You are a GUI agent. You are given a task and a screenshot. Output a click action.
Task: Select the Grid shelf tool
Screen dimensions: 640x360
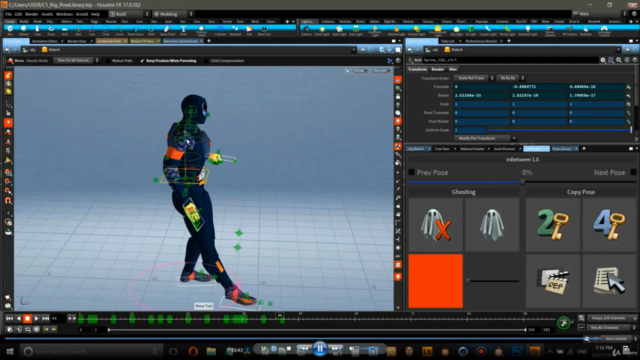(x=64, y=30)
